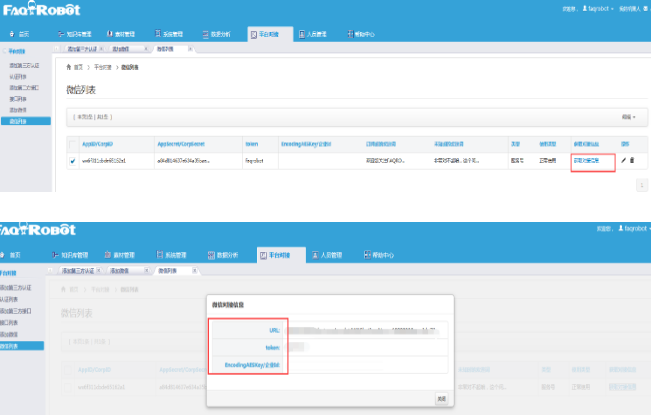Viewport: 651px width, 415px height.
Task: Open 数据分析 menu in lower screenshot
Action: 223,255
